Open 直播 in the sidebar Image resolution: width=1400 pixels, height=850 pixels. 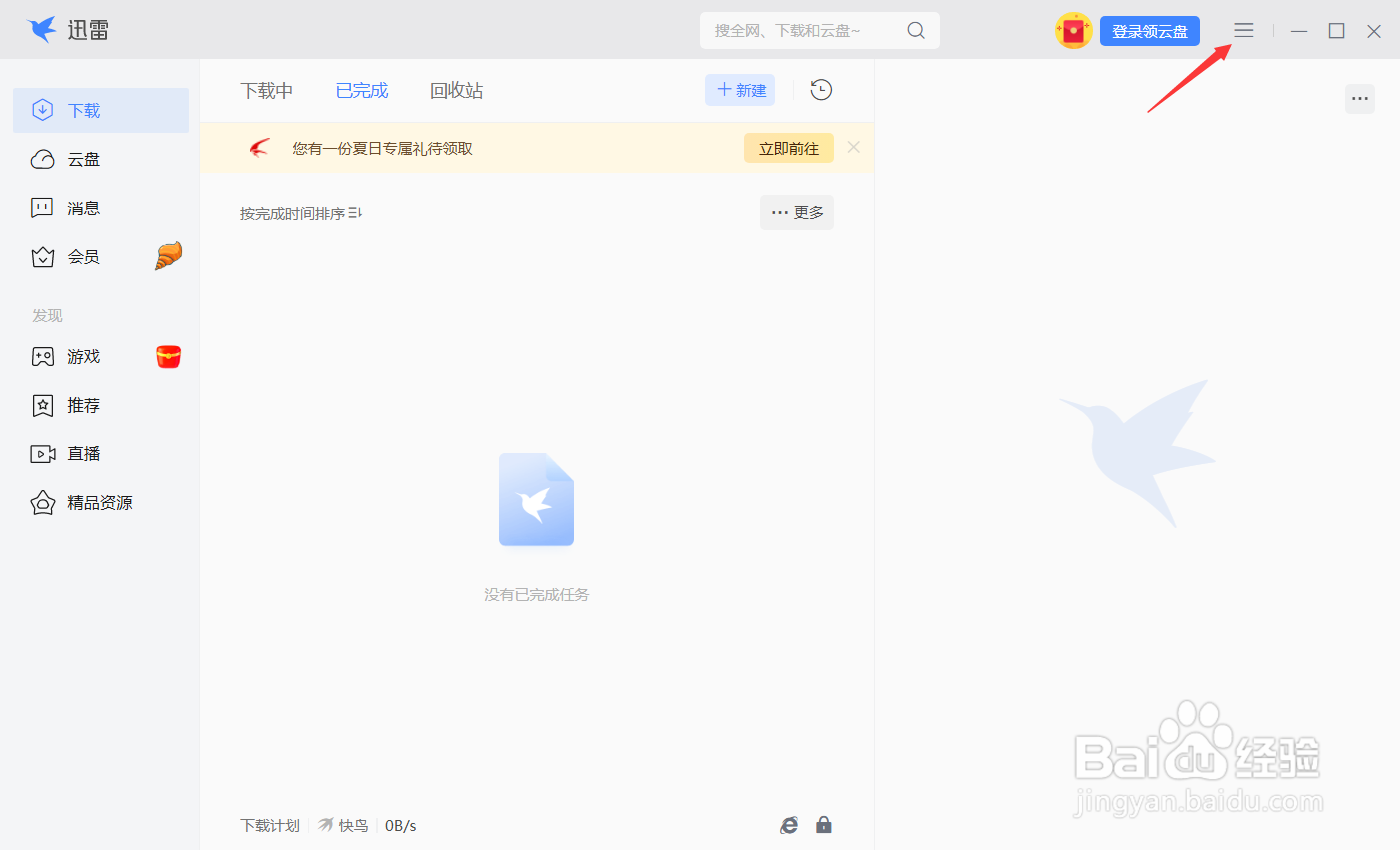pos(101,453)
